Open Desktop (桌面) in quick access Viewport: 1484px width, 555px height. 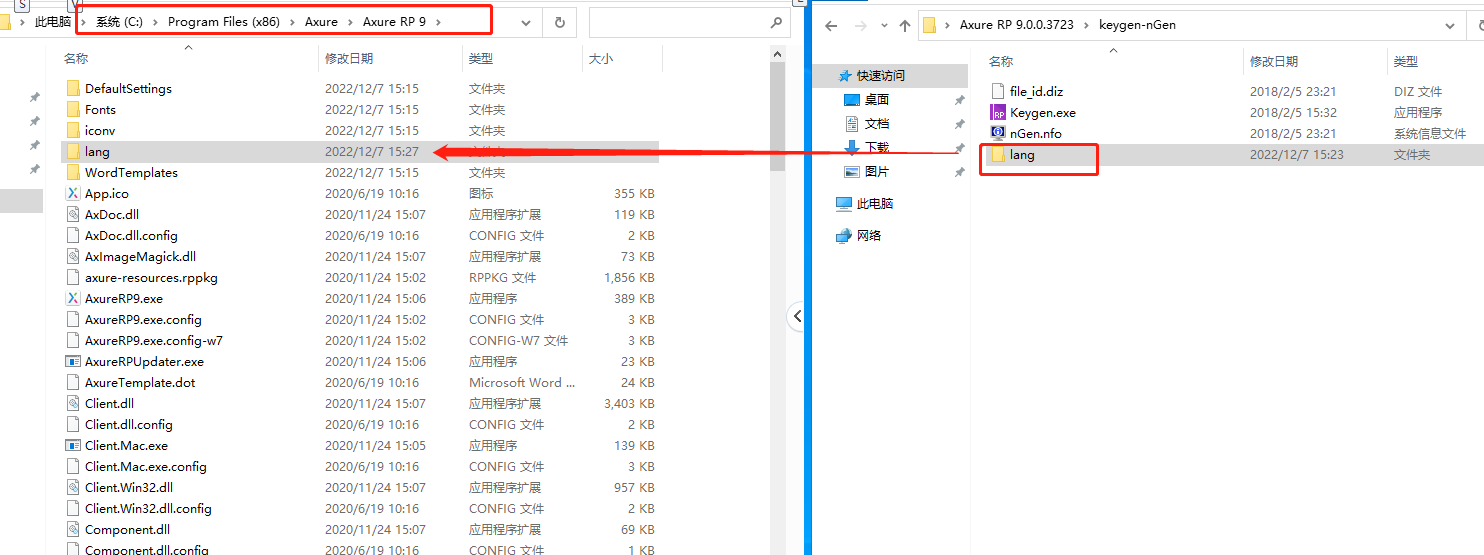click(x=876, y=99)
